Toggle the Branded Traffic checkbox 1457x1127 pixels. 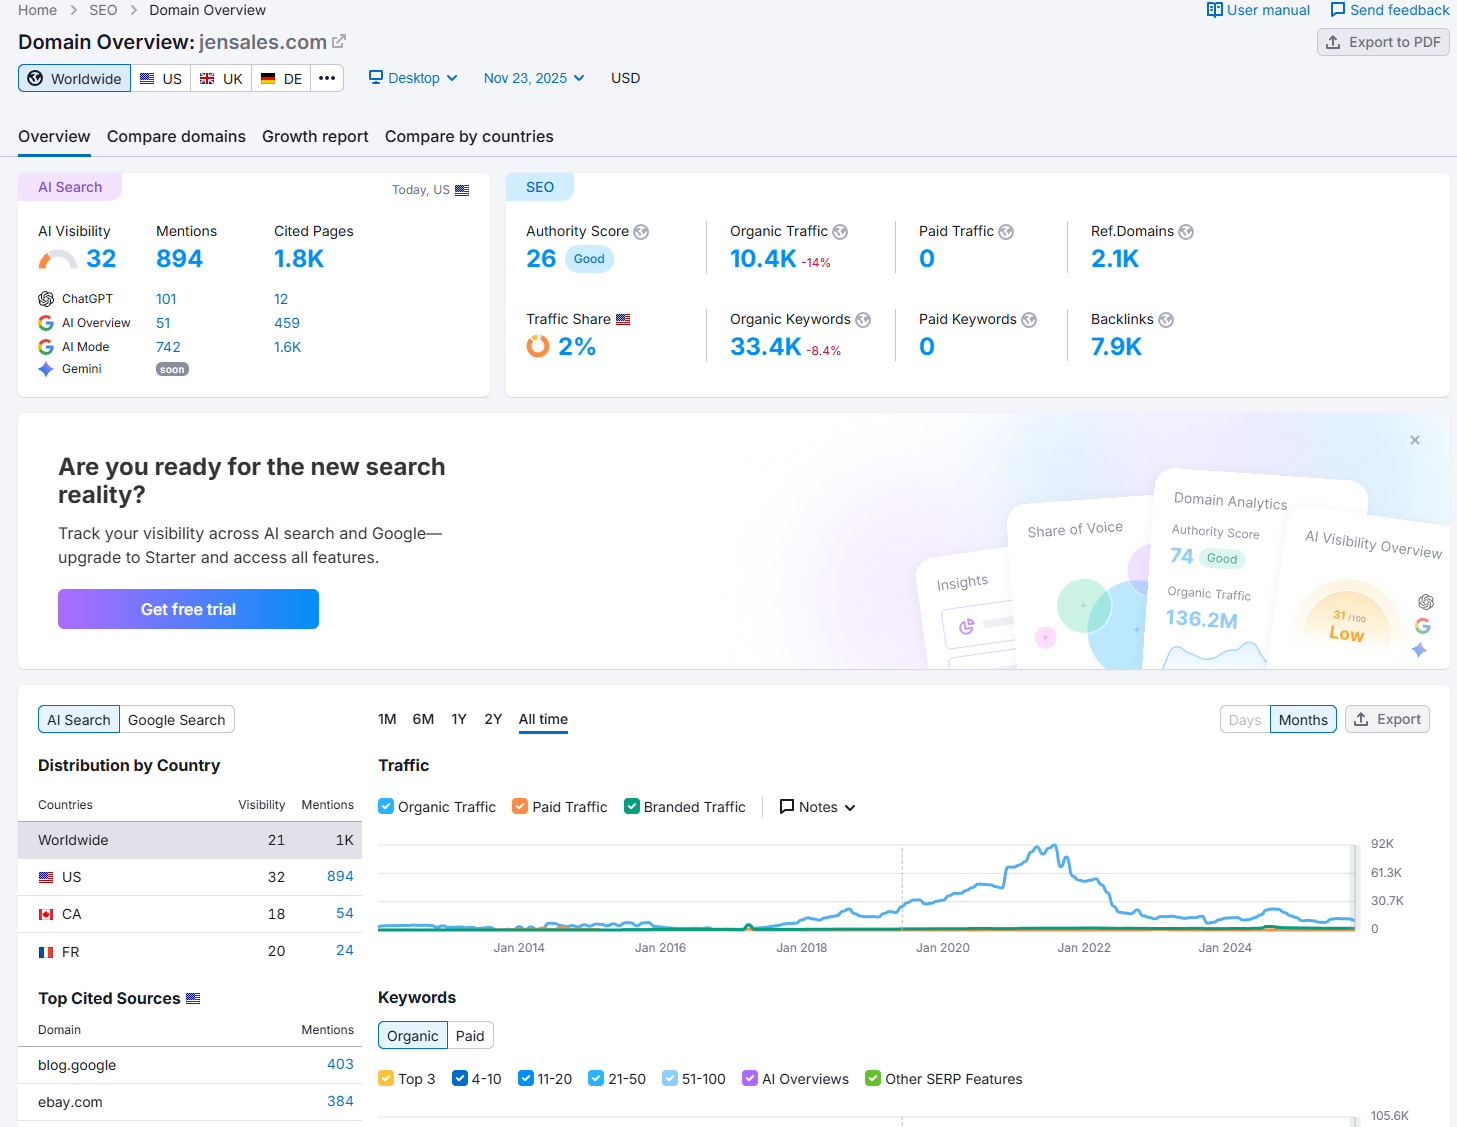coord(632,806)
